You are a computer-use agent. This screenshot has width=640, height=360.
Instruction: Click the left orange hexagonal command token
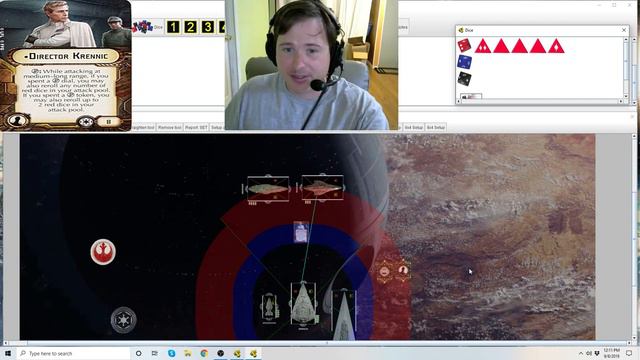tap(384, 272)
